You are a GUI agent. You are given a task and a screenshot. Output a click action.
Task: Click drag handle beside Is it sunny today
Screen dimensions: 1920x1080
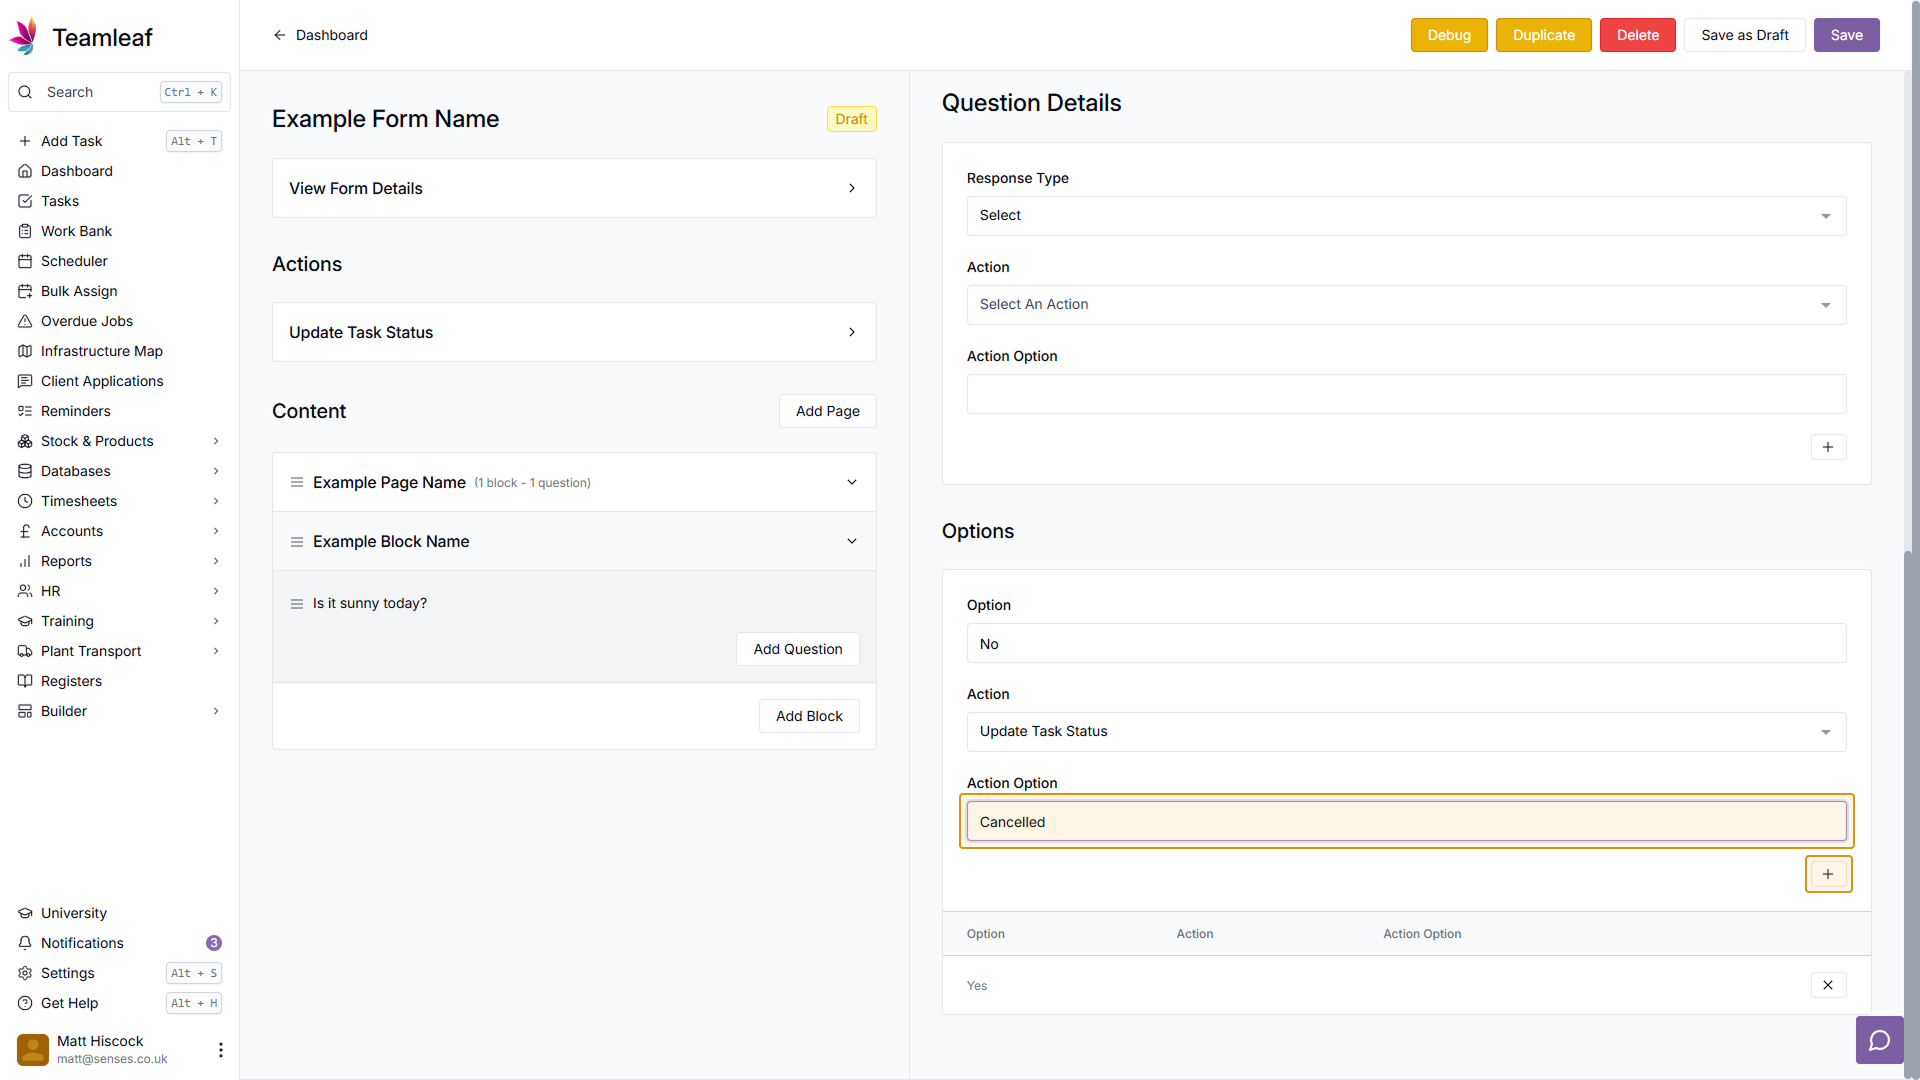pos(297,604)
